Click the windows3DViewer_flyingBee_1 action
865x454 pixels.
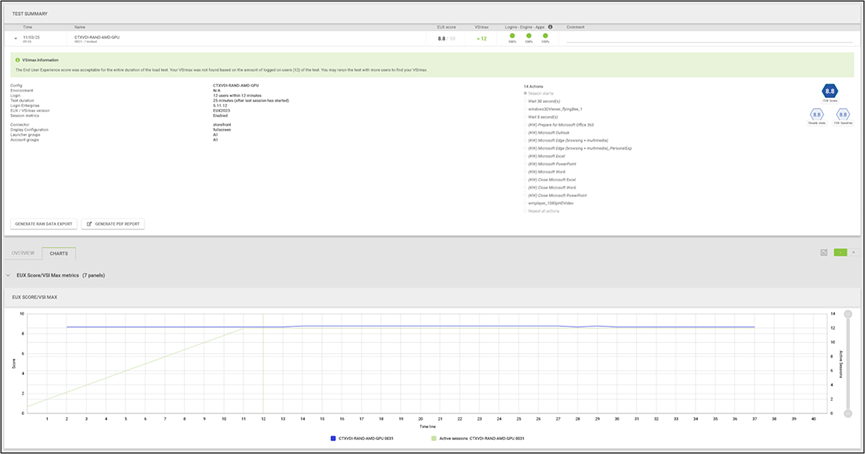point(555,109)
